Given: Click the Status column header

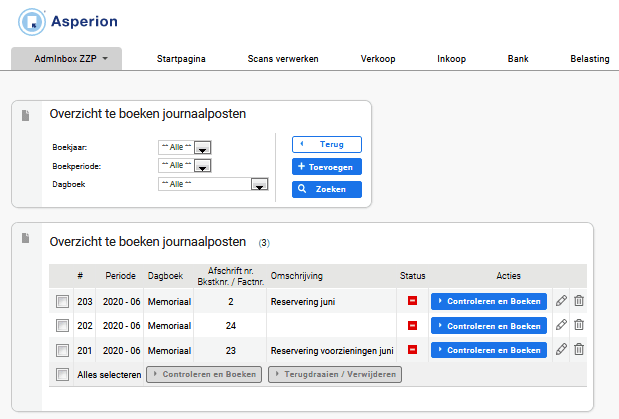Looking at the screenshot, I should 413,276.
